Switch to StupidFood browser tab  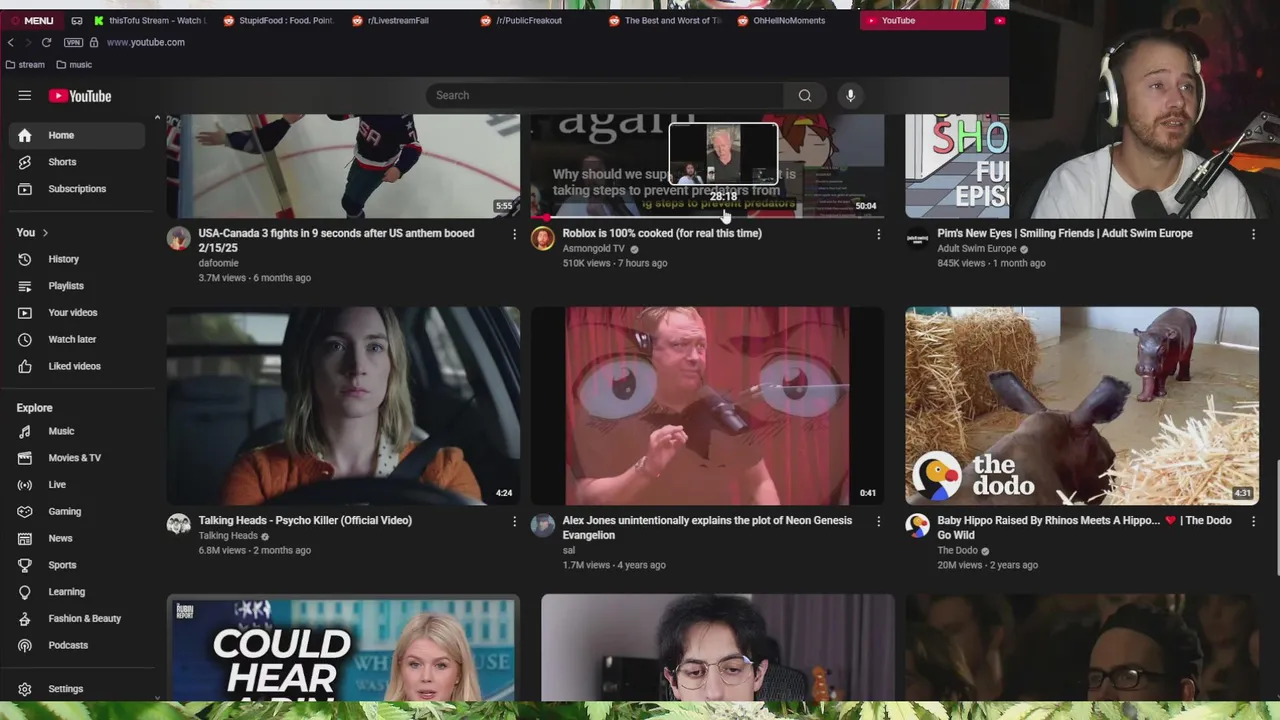pos(280,20)
